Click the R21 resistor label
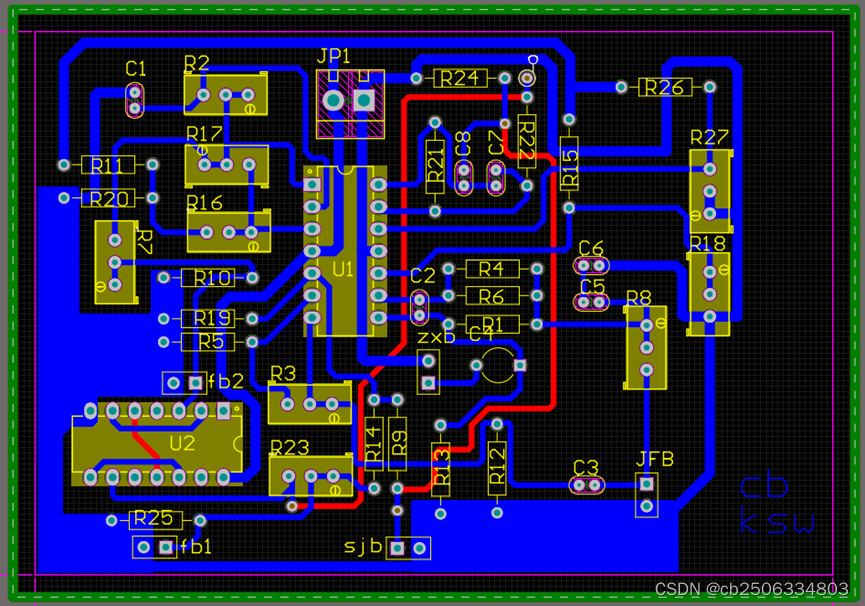This screenshot has height=606, width=865. pyautogui.click(x=435, y=166)
